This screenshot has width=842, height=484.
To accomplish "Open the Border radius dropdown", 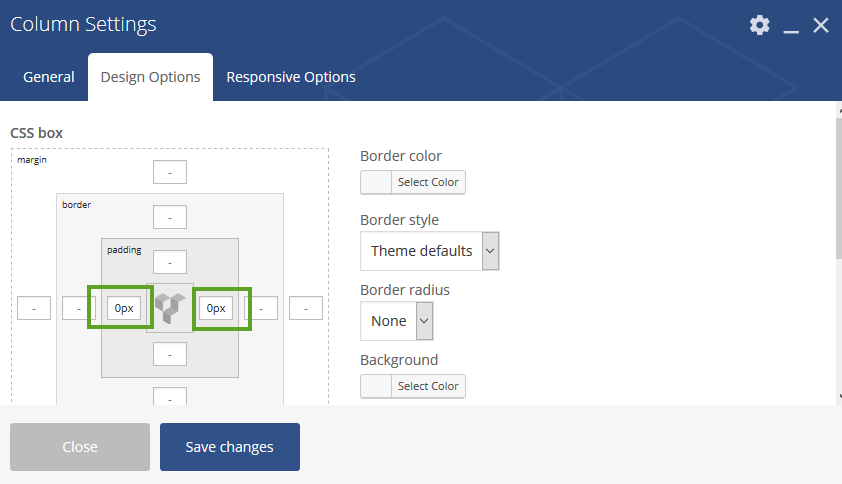I will coord(396,321).
